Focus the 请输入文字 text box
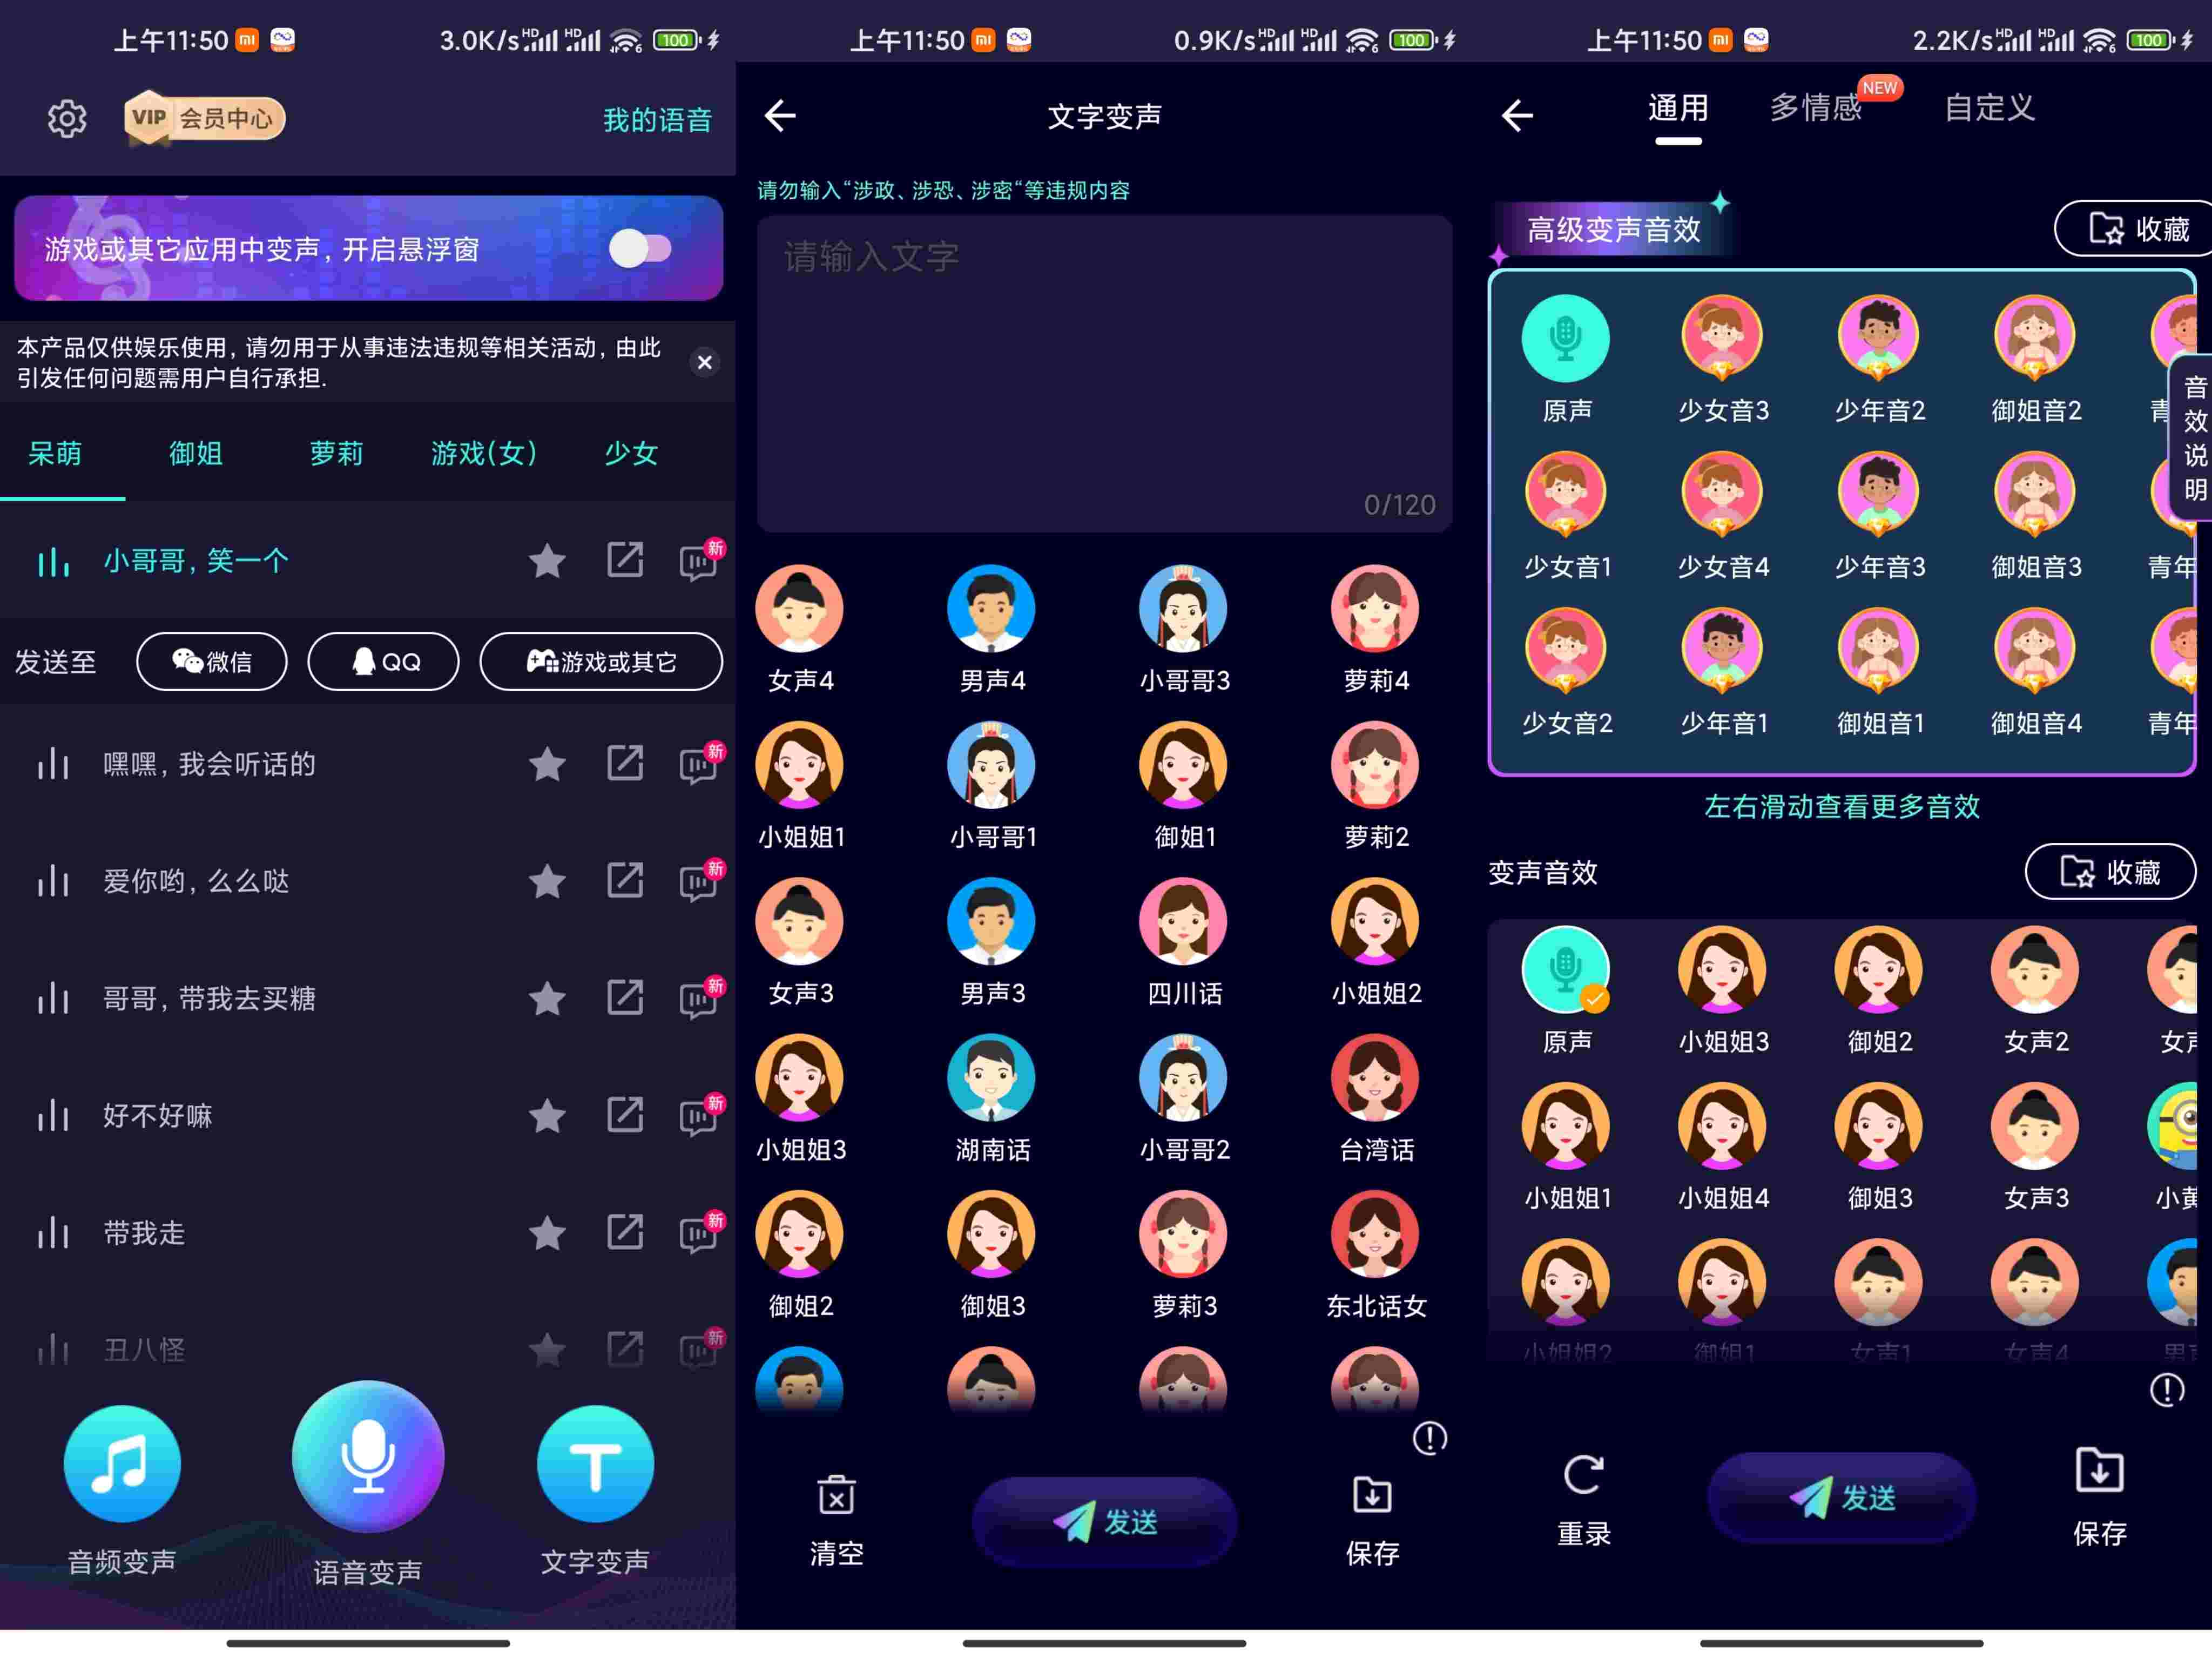2212x1659 pixels. 1104,373
